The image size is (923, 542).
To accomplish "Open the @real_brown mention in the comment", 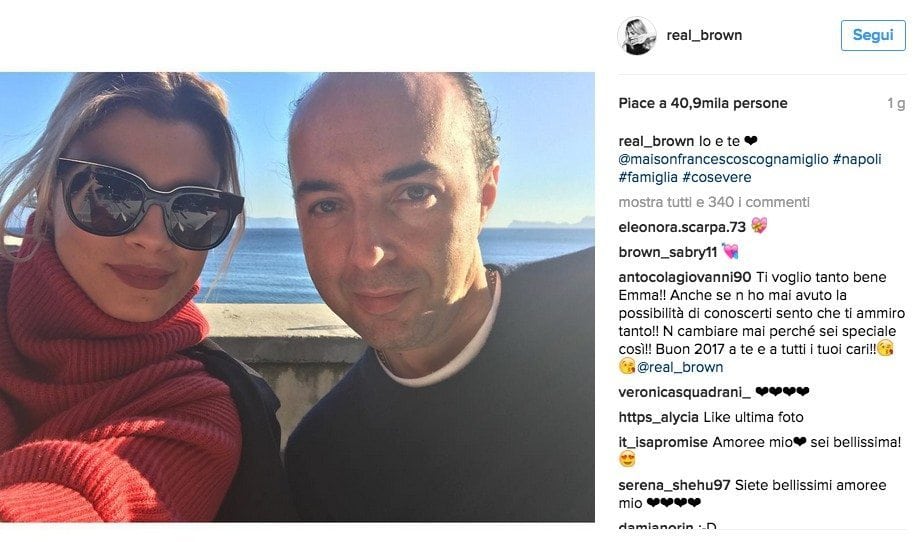I will [680, 367].
